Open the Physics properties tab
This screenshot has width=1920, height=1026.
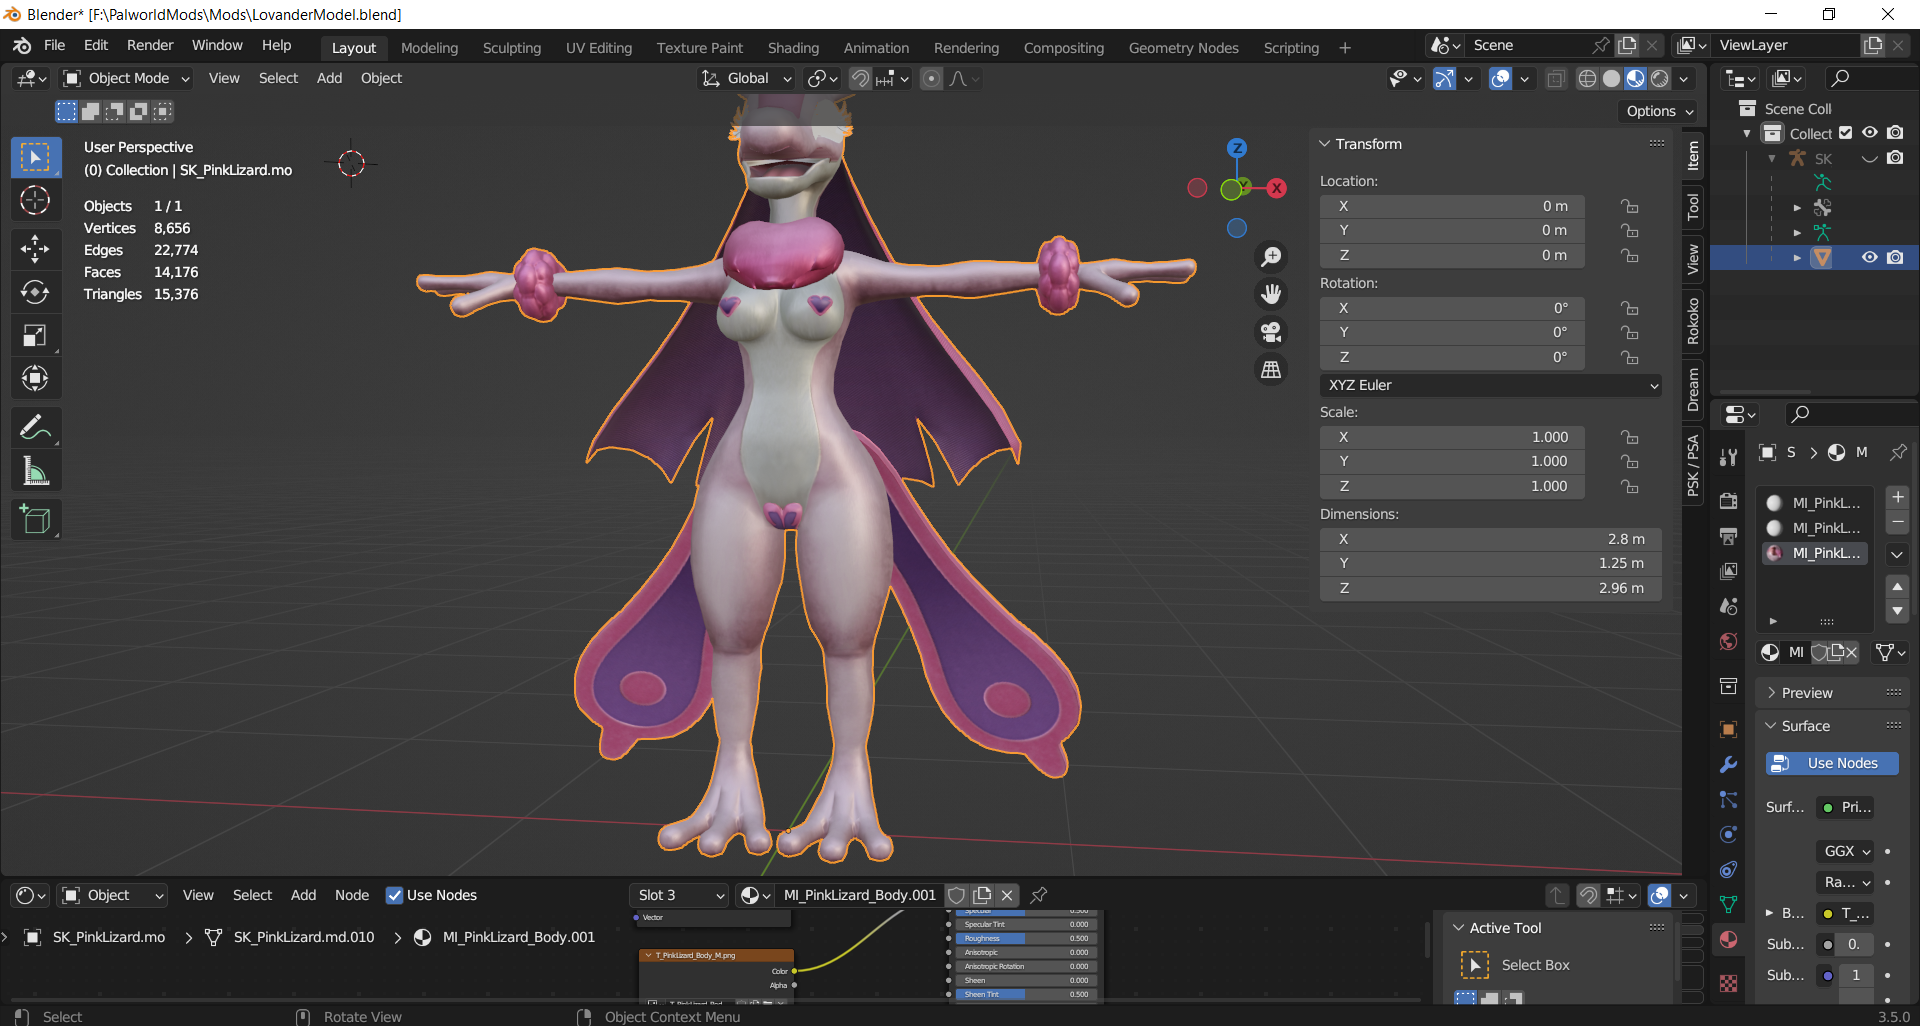pos(1728,835)
